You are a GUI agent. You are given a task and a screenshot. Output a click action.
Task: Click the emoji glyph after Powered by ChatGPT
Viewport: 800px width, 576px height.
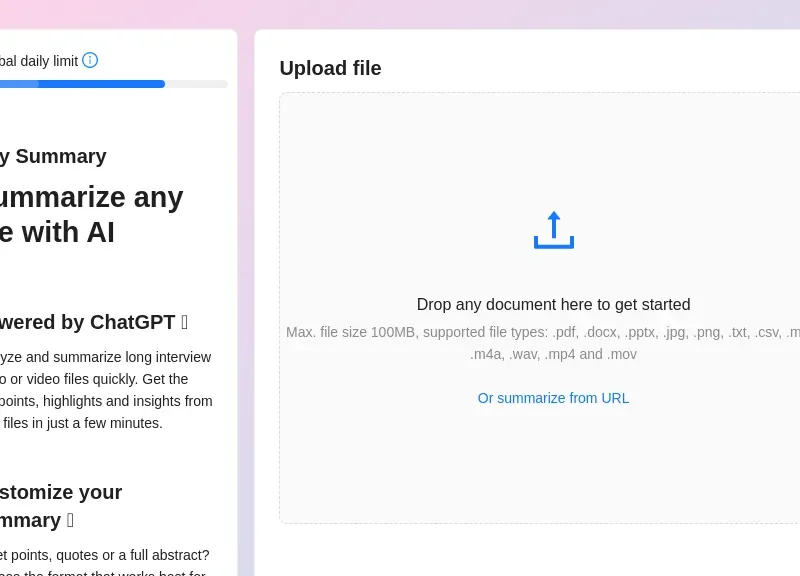[184, 322]
